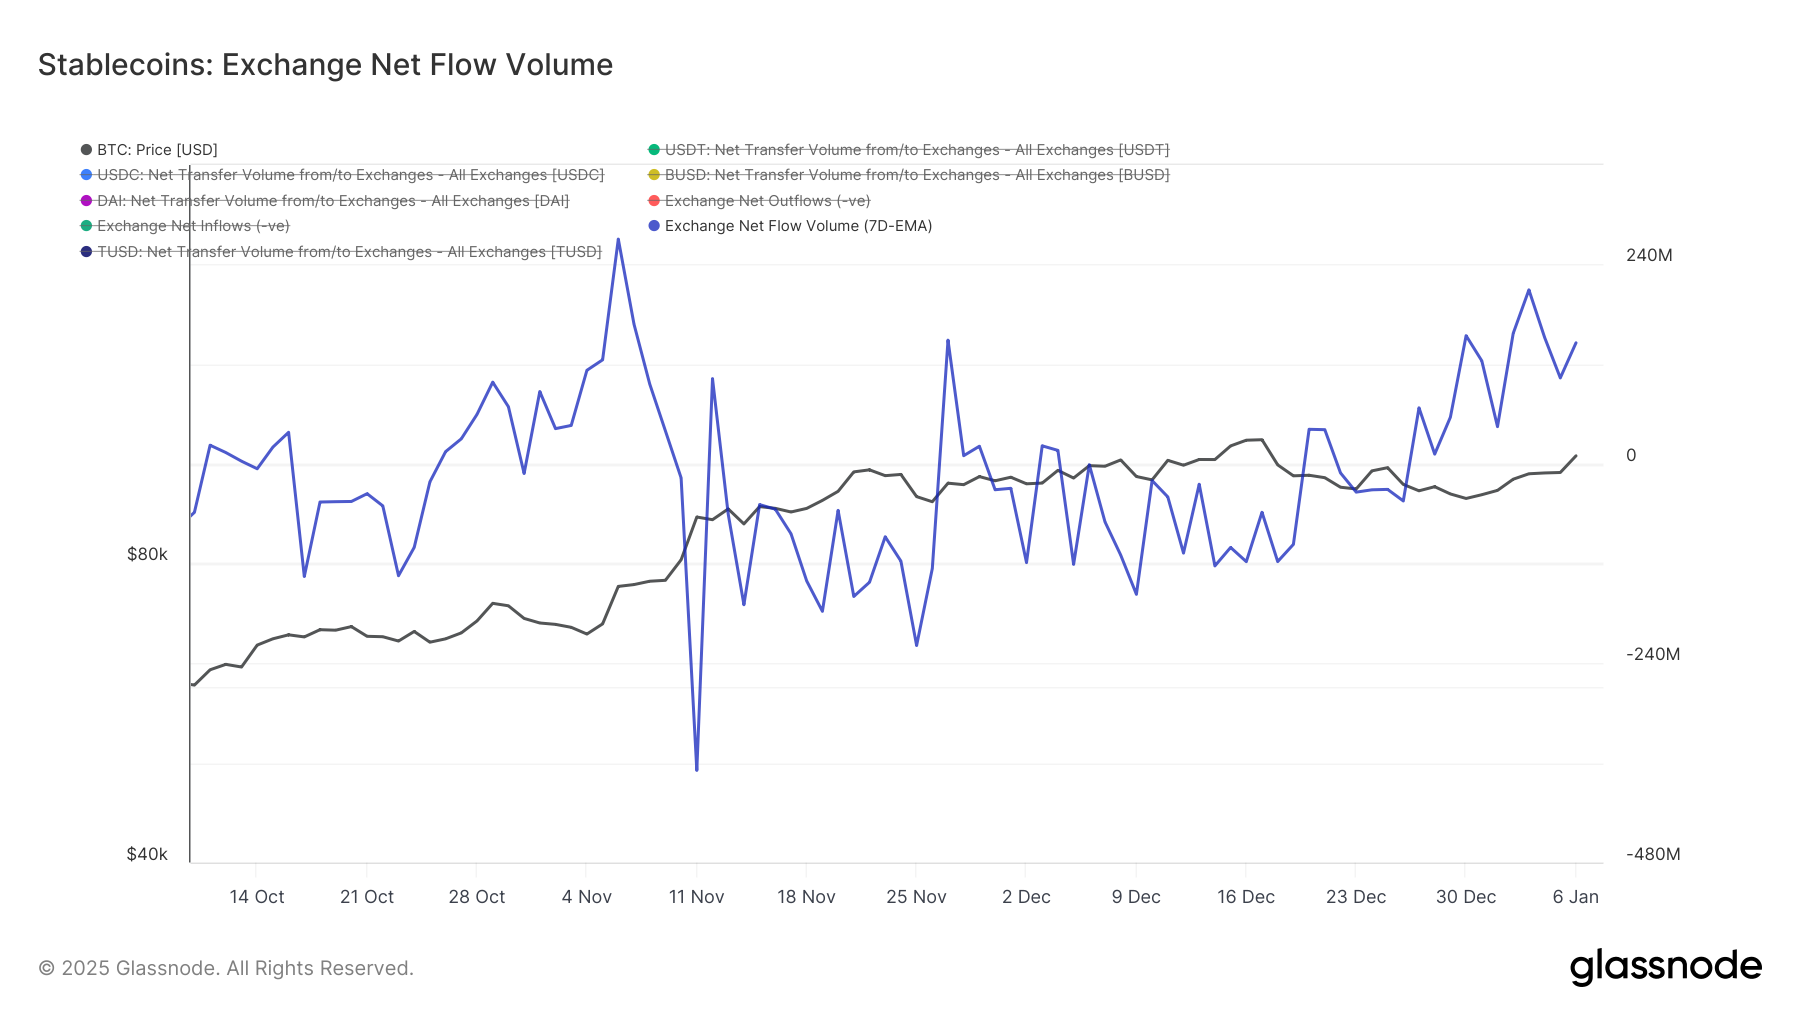This screenshot has width=1800, height=1013.
Task: Click the glassnode logo
Action: click(x=1665, y=967)
